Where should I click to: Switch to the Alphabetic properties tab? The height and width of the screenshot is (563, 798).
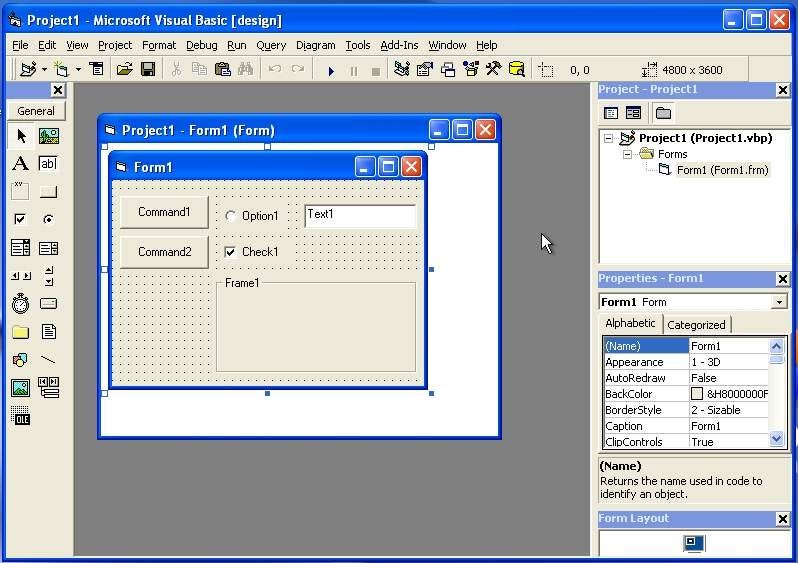pyautogui.click(x=630, y=323)
